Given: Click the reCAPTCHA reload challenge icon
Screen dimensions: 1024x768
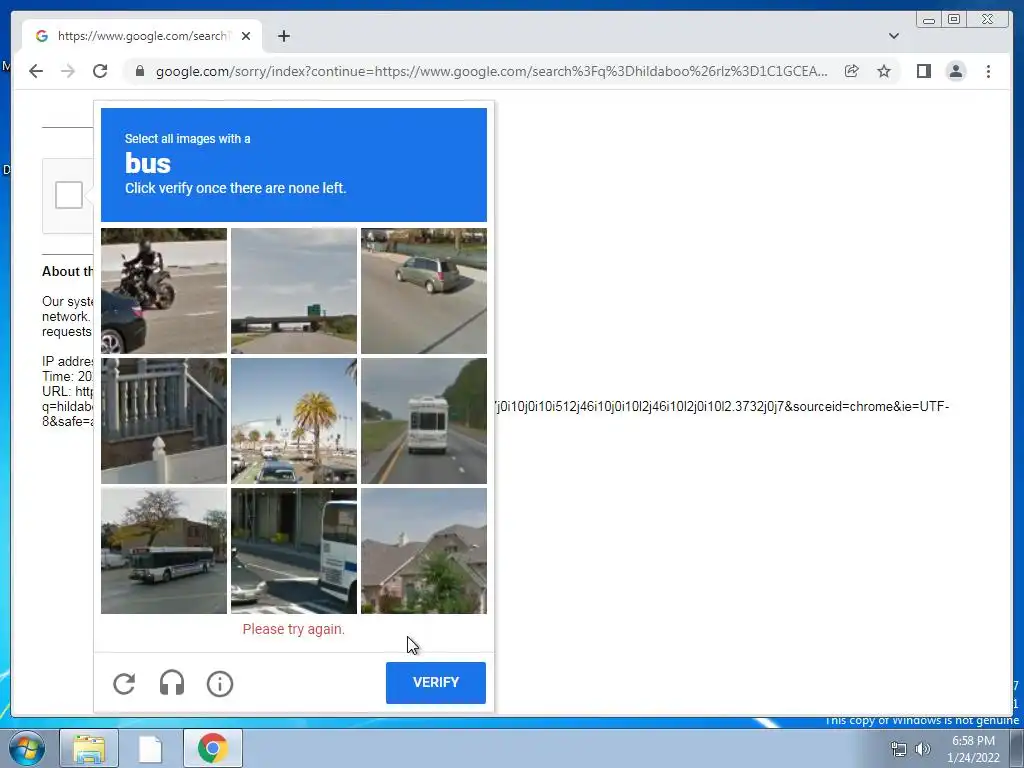Looking at the screenshot, I should (124, 684).
